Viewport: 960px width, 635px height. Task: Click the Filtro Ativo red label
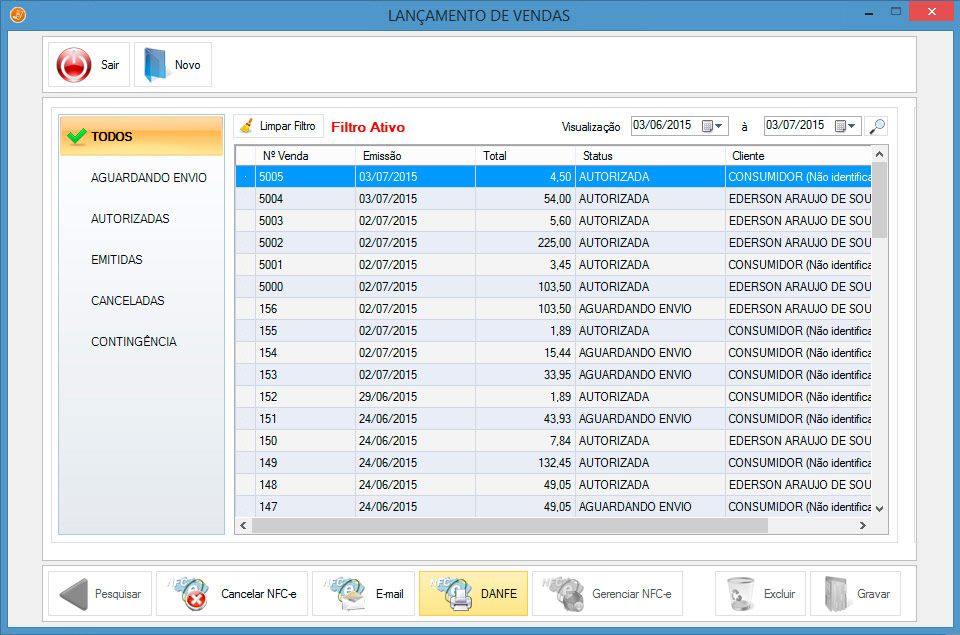pyautogui.click(x=368, y=127)
